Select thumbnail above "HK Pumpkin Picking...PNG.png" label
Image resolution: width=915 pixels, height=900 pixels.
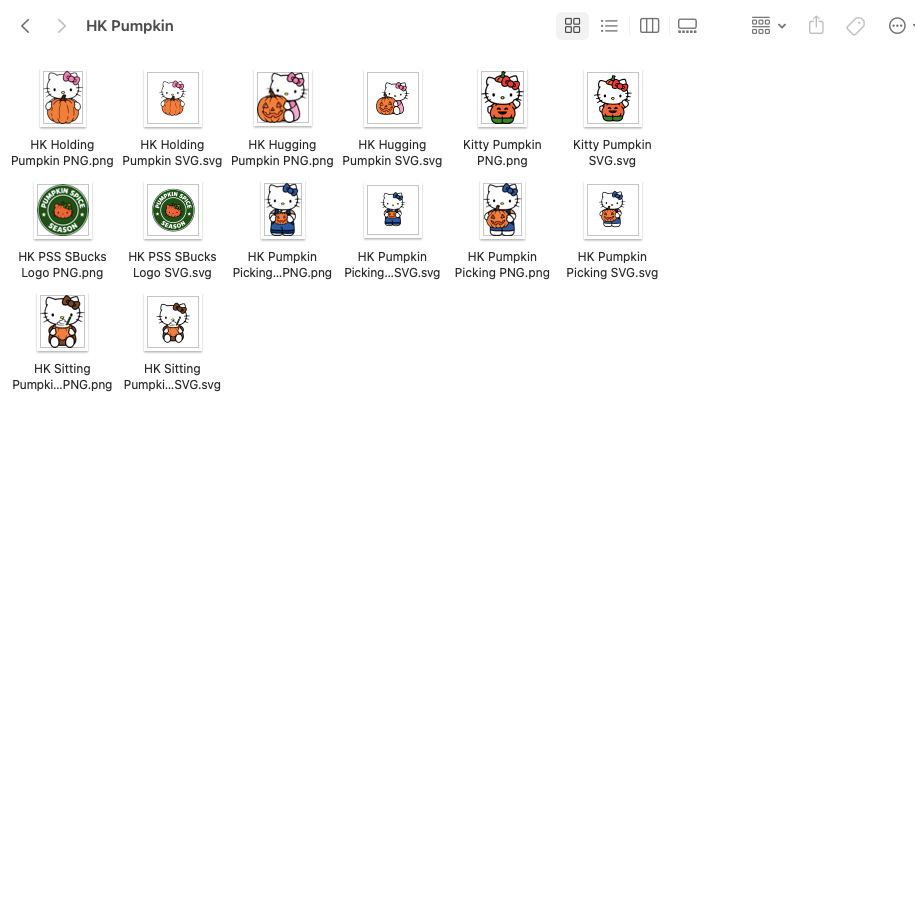(282, 210)
